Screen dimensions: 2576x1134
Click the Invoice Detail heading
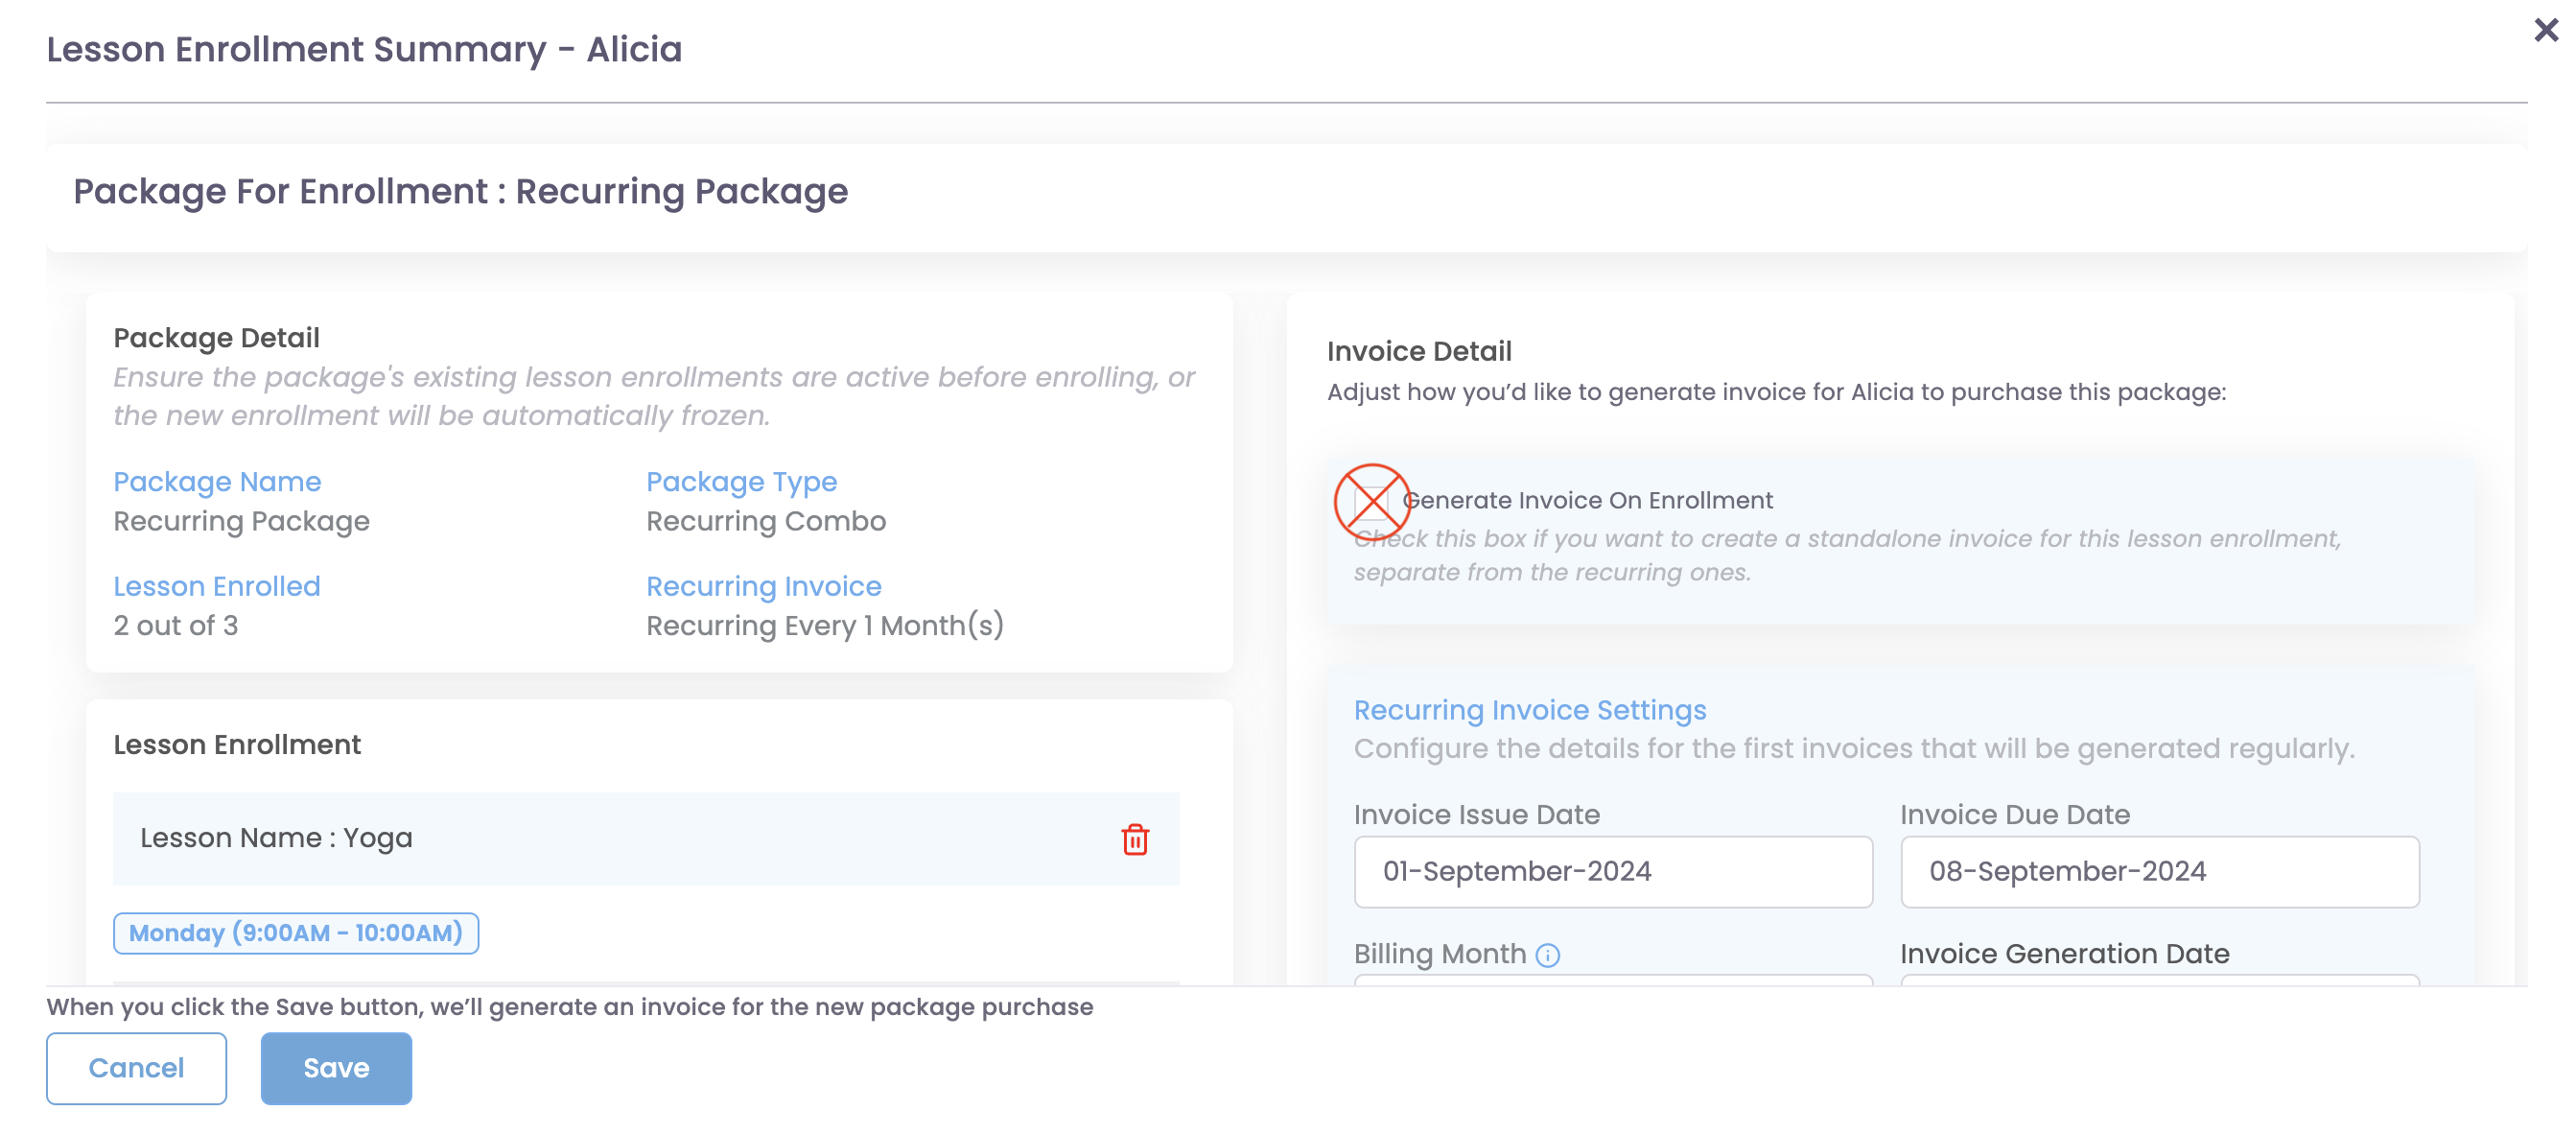point(1418,351)
